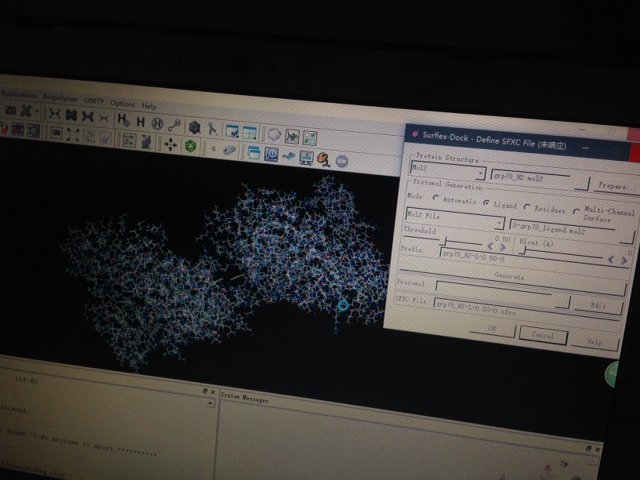Image resolution: width=640 pixels, height=480 pixels.
Task: Click OK in Surflex-Dock dialog
Action: 493,329
